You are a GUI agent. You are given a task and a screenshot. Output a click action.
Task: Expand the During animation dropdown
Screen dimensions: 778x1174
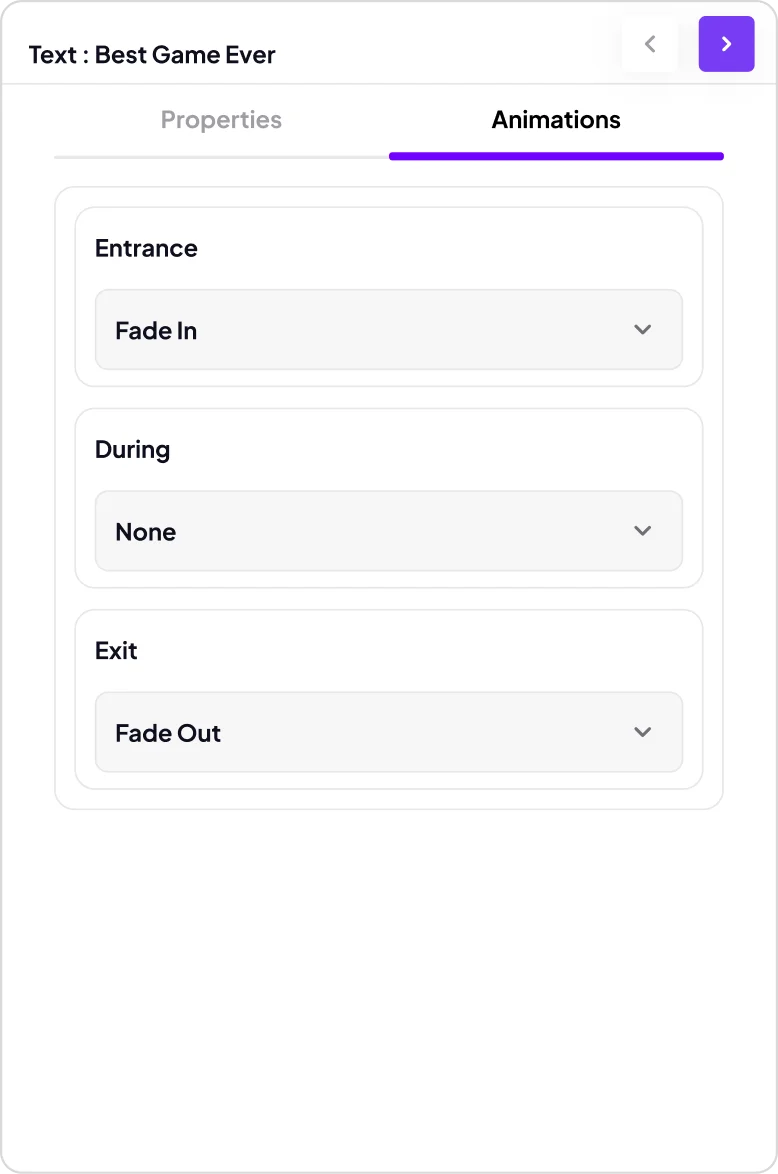[388, 531]
